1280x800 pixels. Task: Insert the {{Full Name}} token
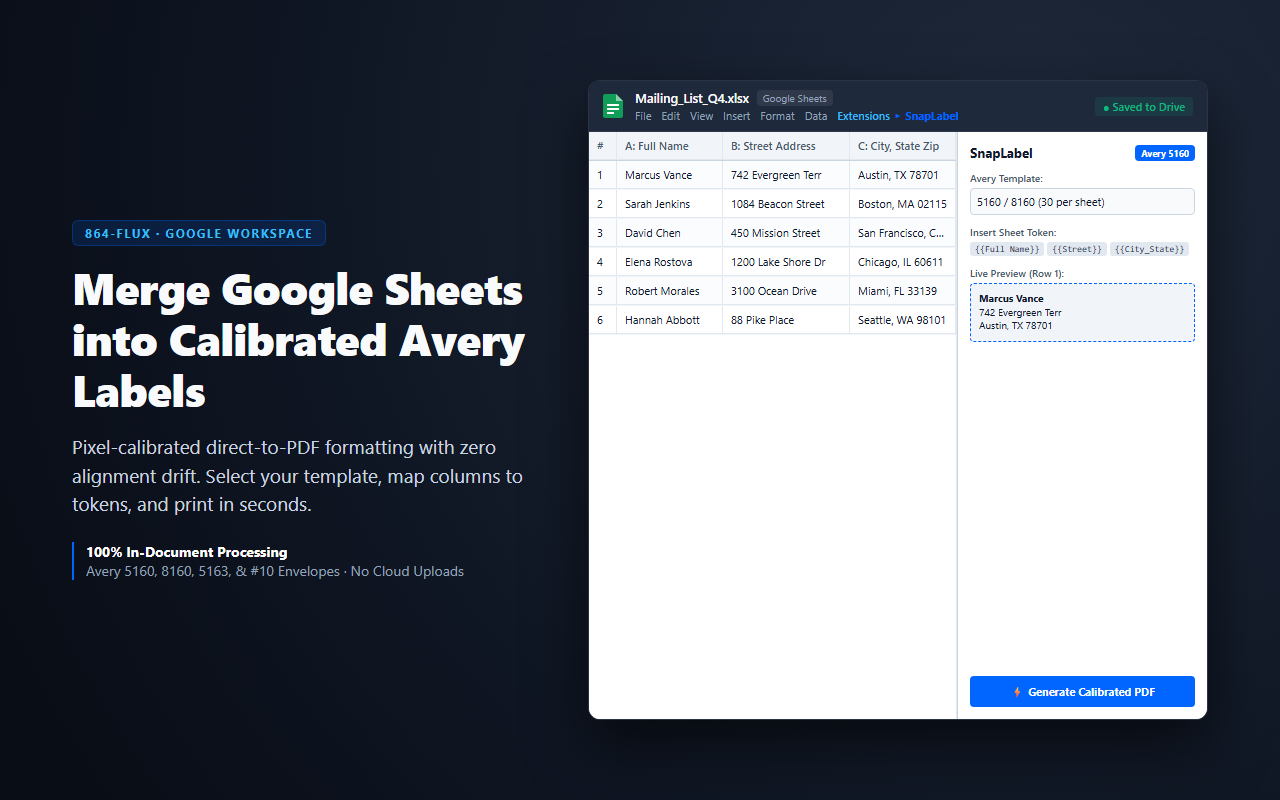click(1007, 249)
